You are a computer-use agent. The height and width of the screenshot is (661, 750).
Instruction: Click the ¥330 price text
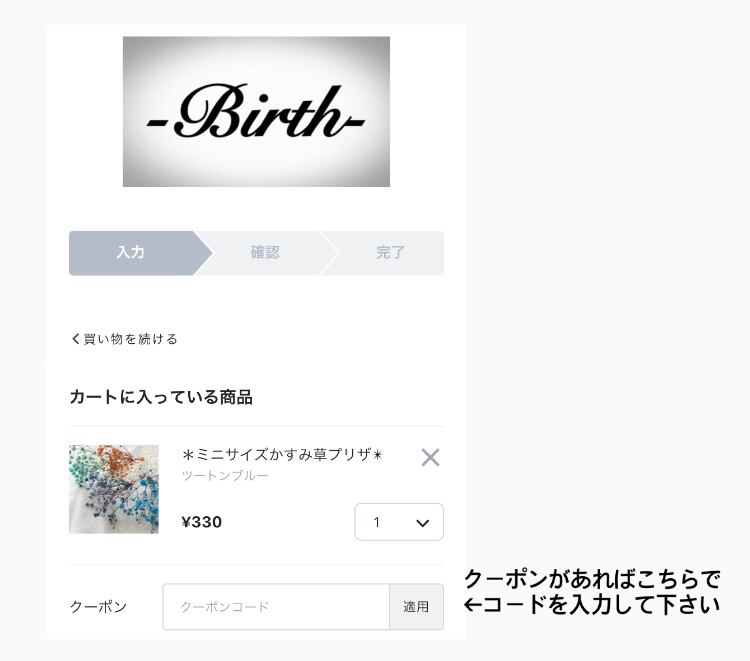(202, 522)
